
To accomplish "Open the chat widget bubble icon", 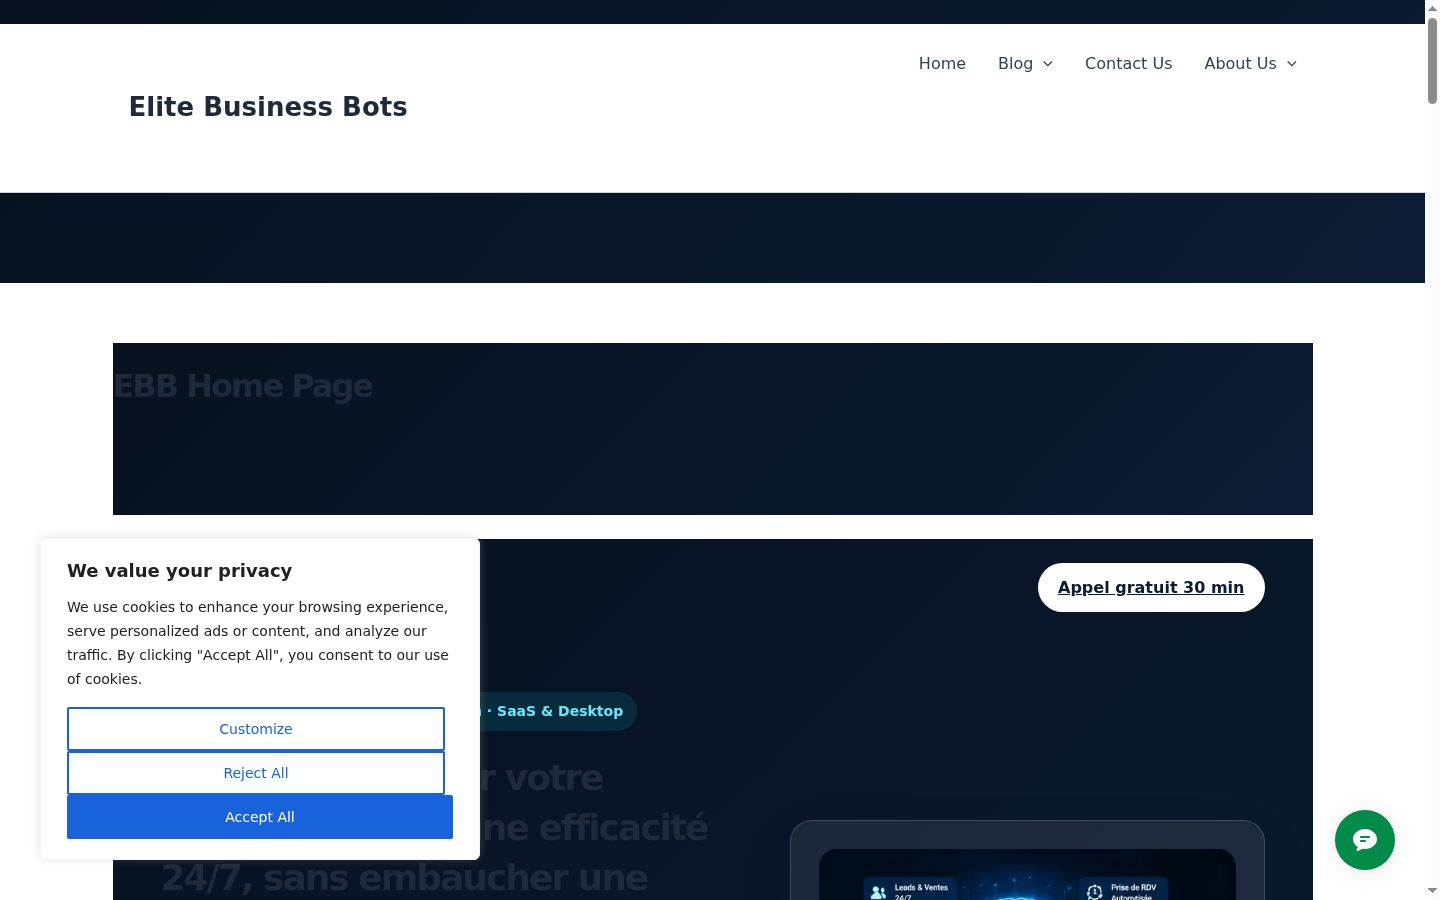I will (1365, 840).
